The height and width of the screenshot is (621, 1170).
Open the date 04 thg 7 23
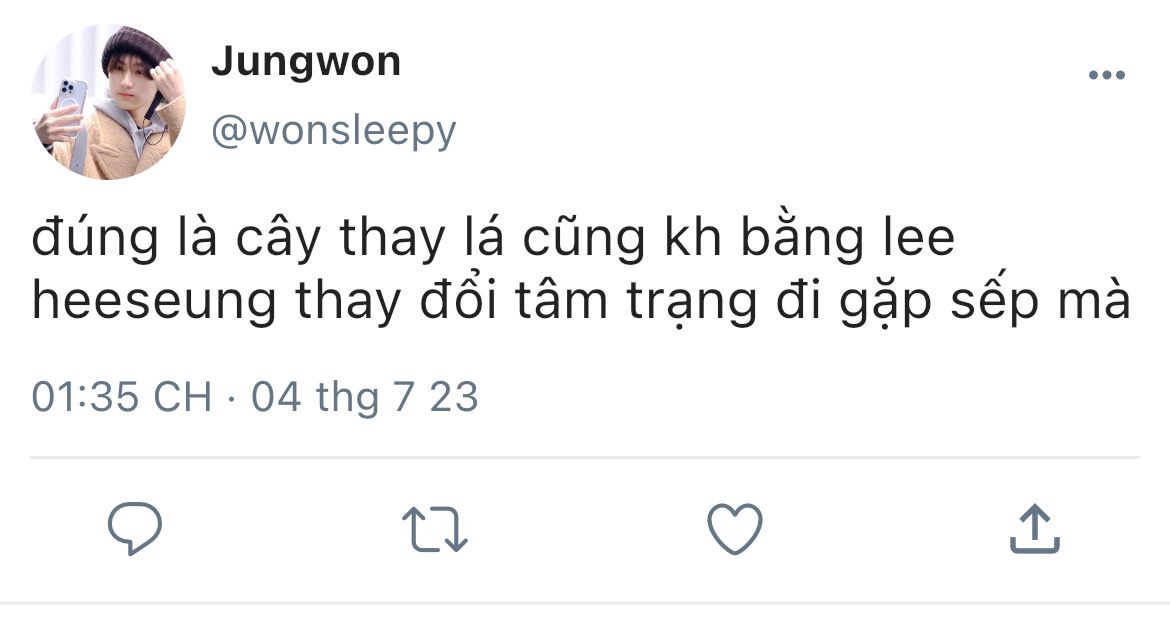click(x=364, y=396)
